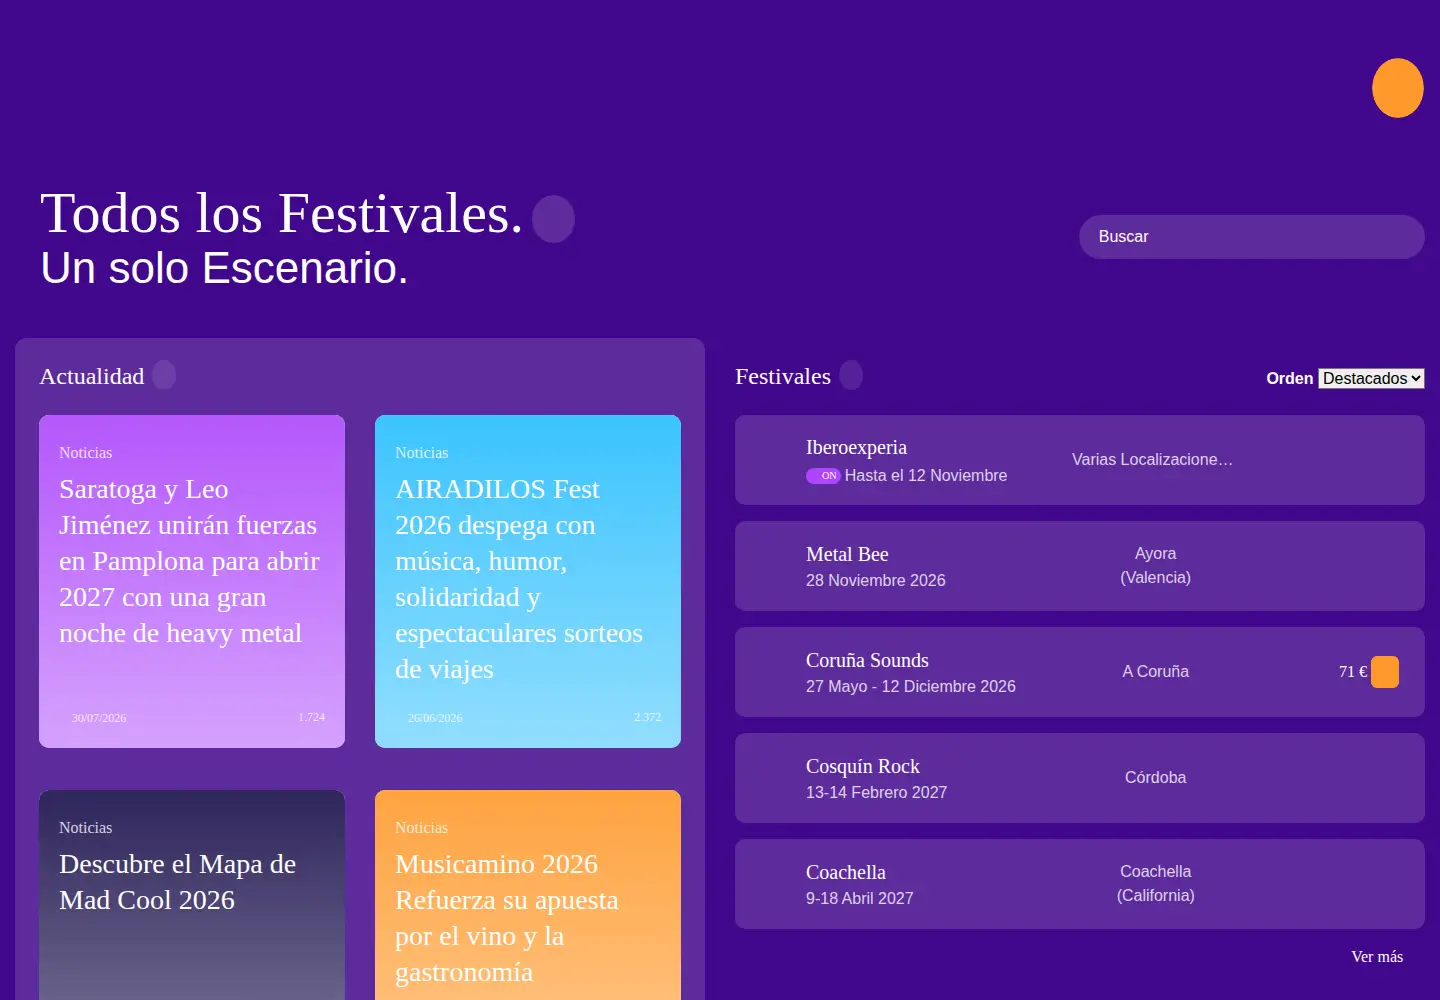Focus the Buscar search field
Screen dimensions: 1440x1000
1252,237
